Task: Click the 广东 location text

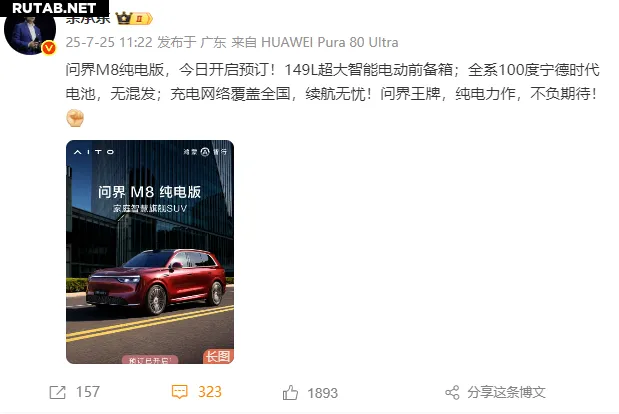Action: pyautogui.click(x=213, y=42)
